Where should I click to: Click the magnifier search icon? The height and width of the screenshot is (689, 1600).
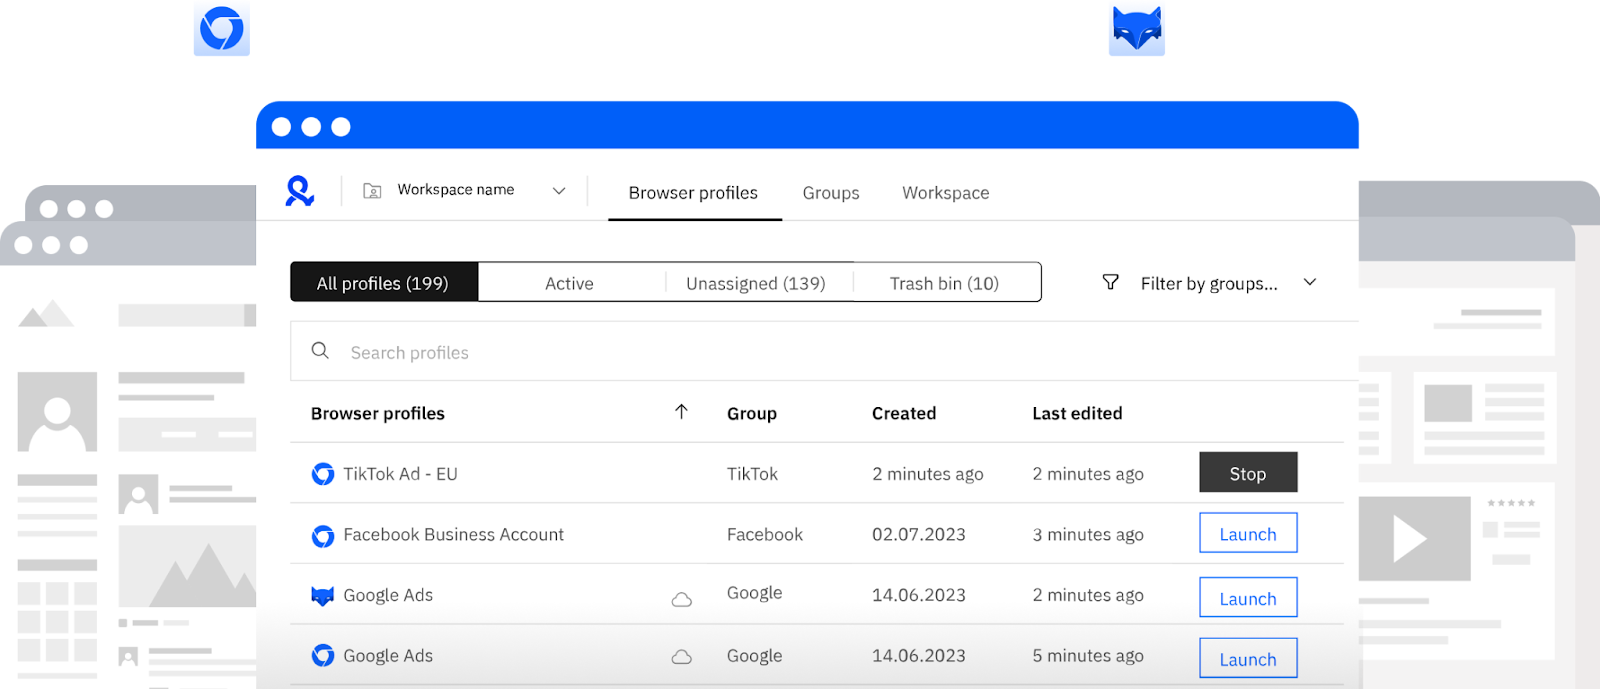pos(320,351)
